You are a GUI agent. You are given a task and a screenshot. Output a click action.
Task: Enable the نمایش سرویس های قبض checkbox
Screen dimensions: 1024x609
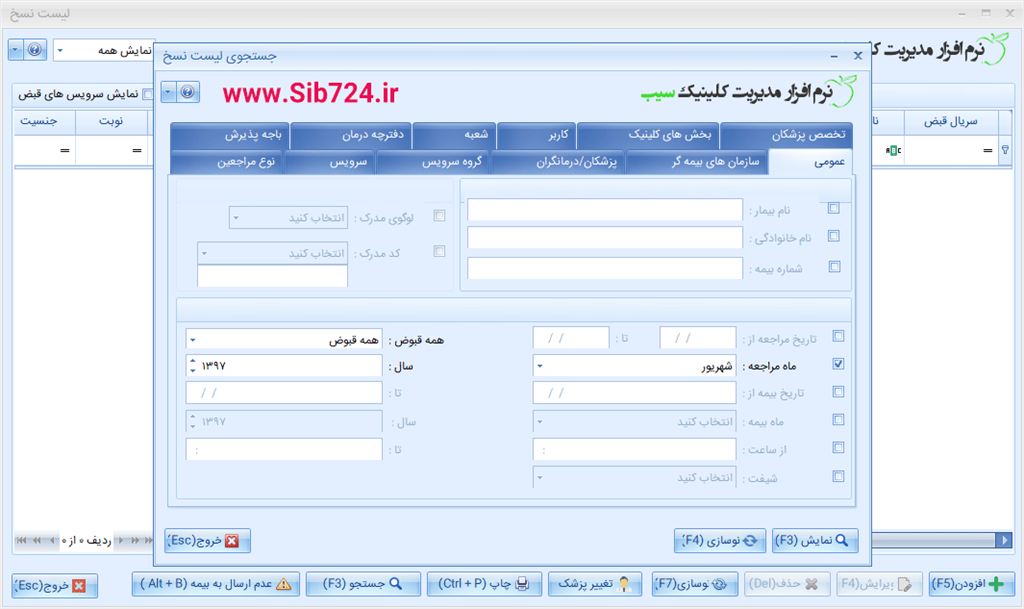pyautogui.click(x=146, y=94)
